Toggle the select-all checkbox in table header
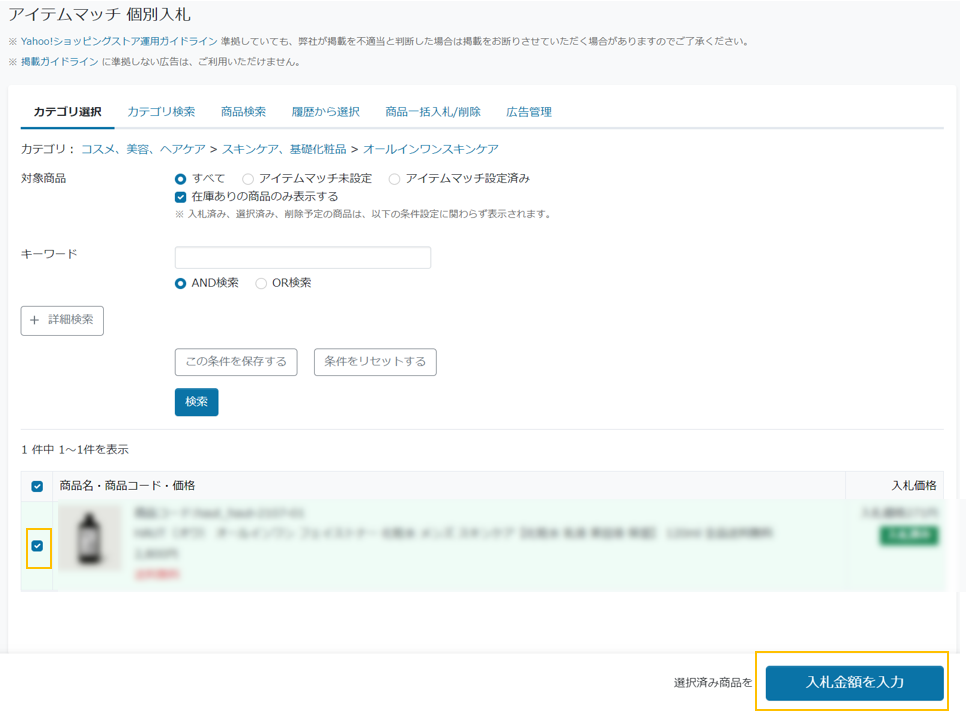The width and height of the screenshot is (966, 727). [x=37, y=486]
